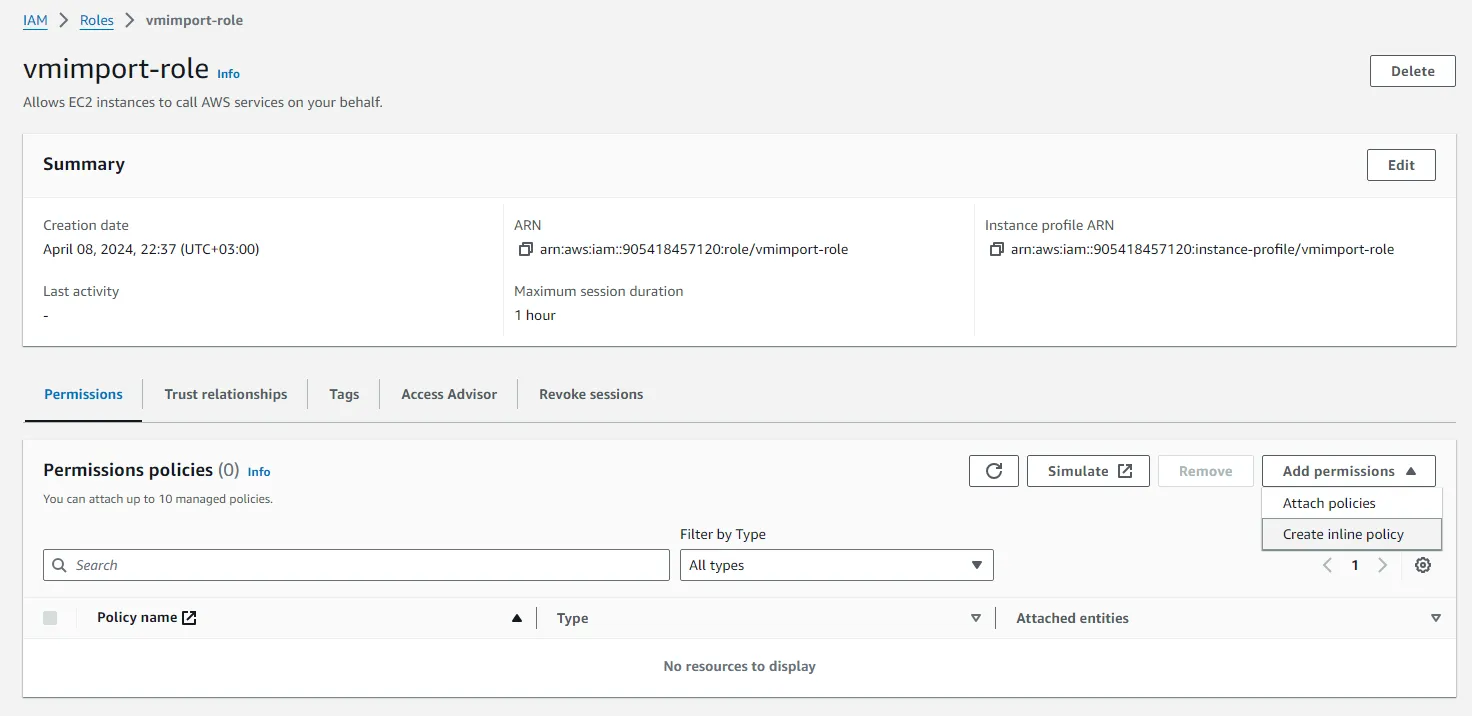
Task: Click the refresh policies icon button
Action: coord(993,471)
